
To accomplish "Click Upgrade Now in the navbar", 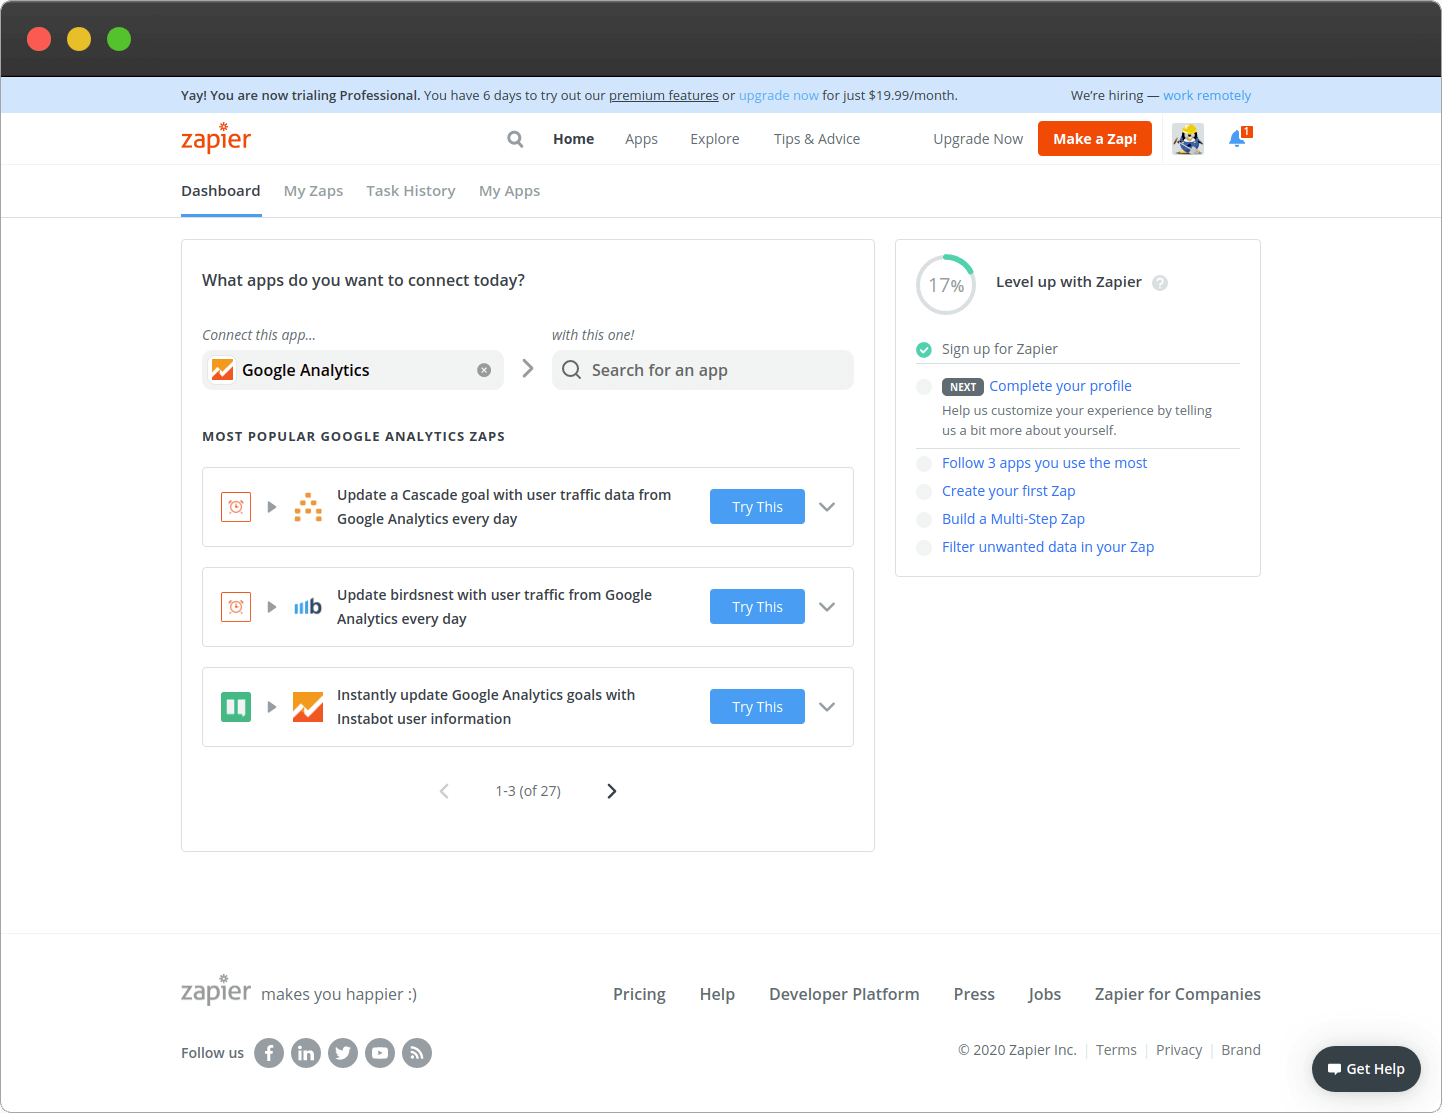I will 978,139.
